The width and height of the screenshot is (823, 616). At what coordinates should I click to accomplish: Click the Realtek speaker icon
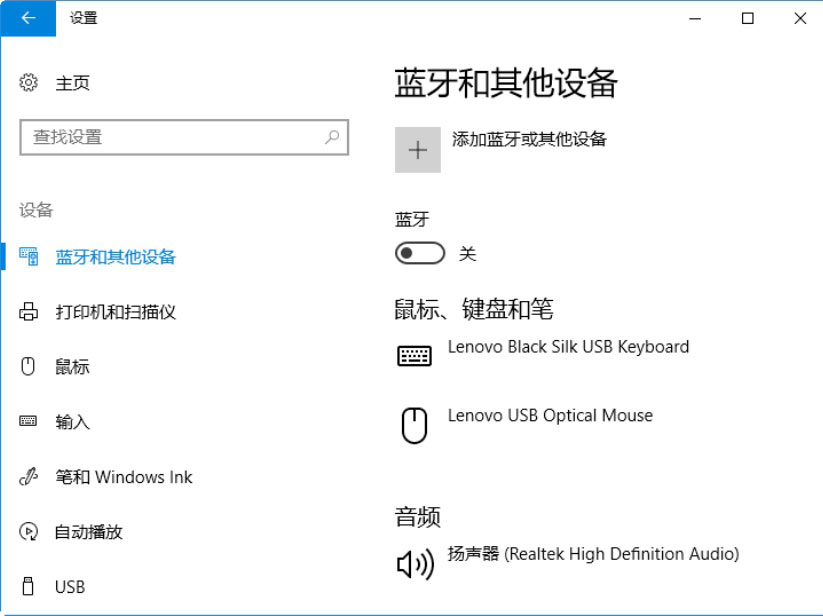[414, 565]
